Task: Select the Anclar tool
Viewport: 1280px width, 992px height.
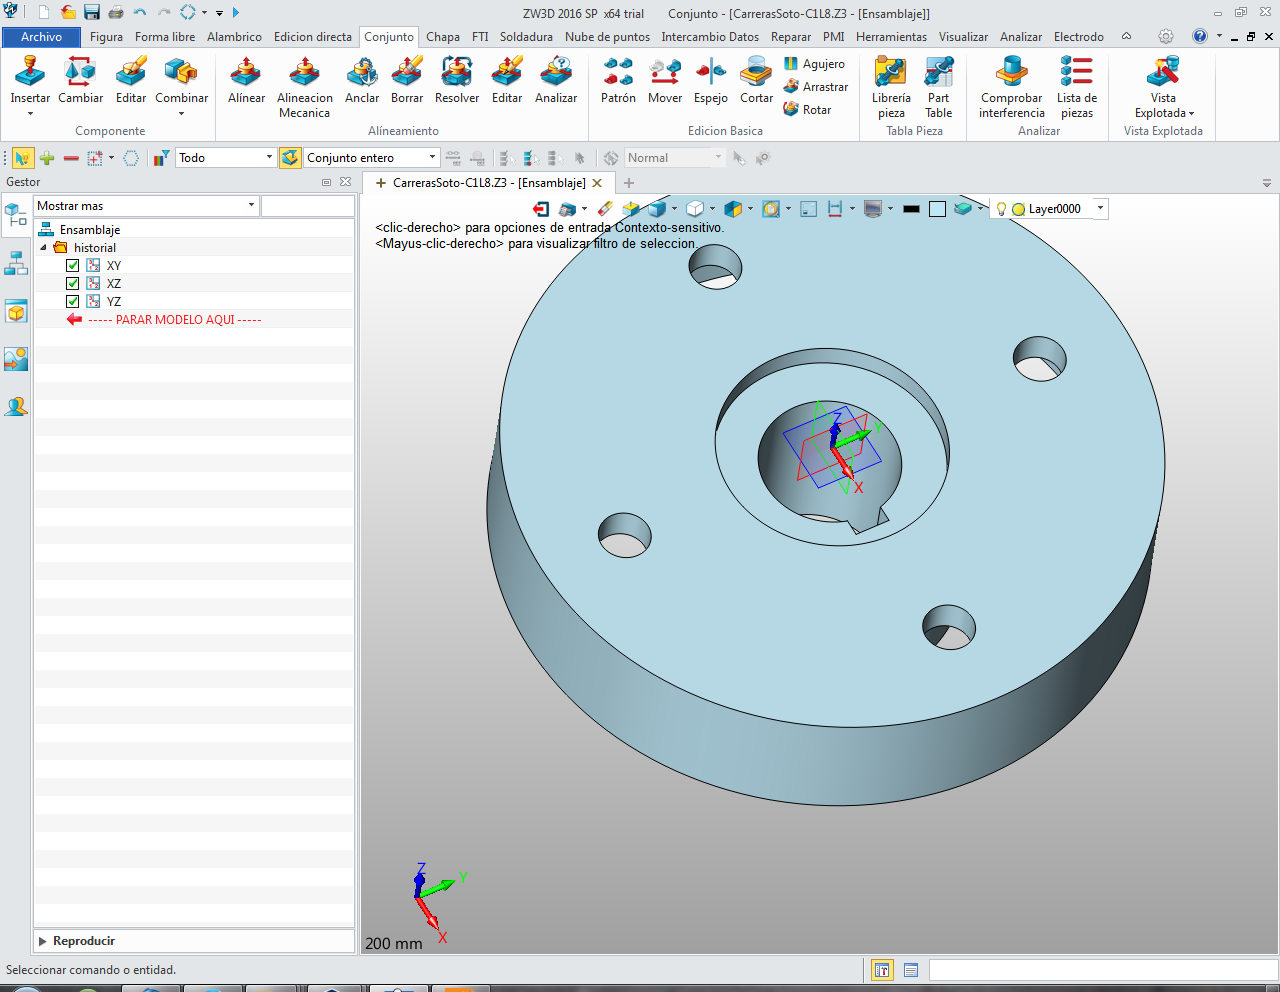Action: (x=362, y=80)
